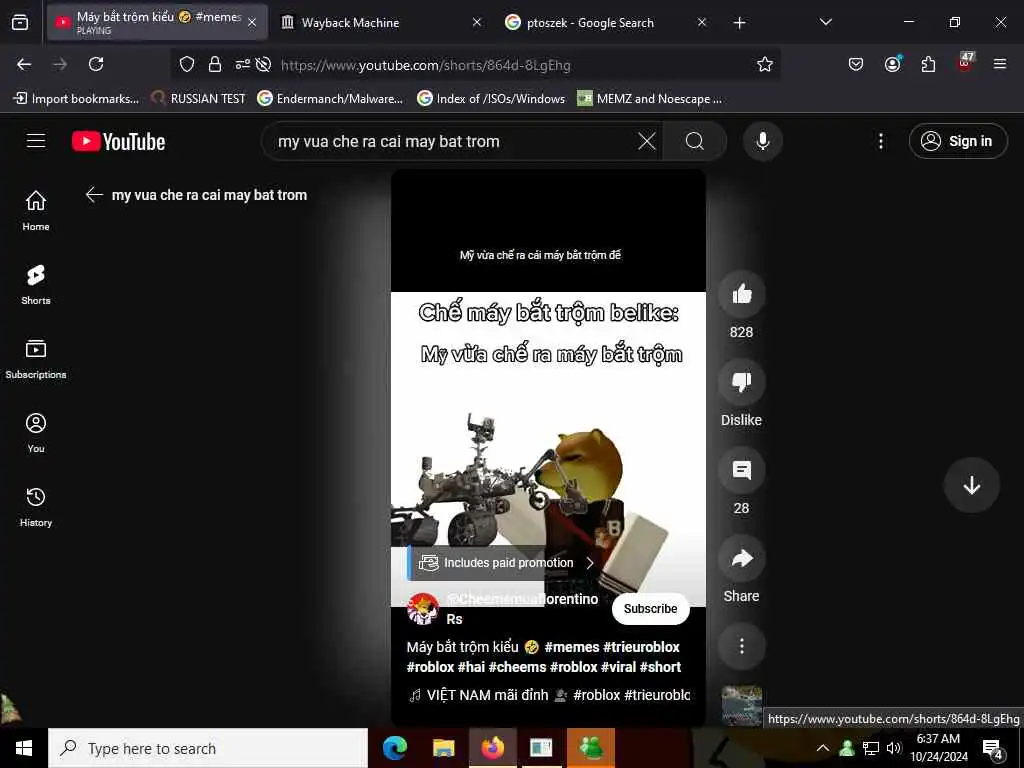This screenshot has height=768, width=1024.
Task: Open Subscriptions in YouTube sidebar
Action: (x=36, y=359)
